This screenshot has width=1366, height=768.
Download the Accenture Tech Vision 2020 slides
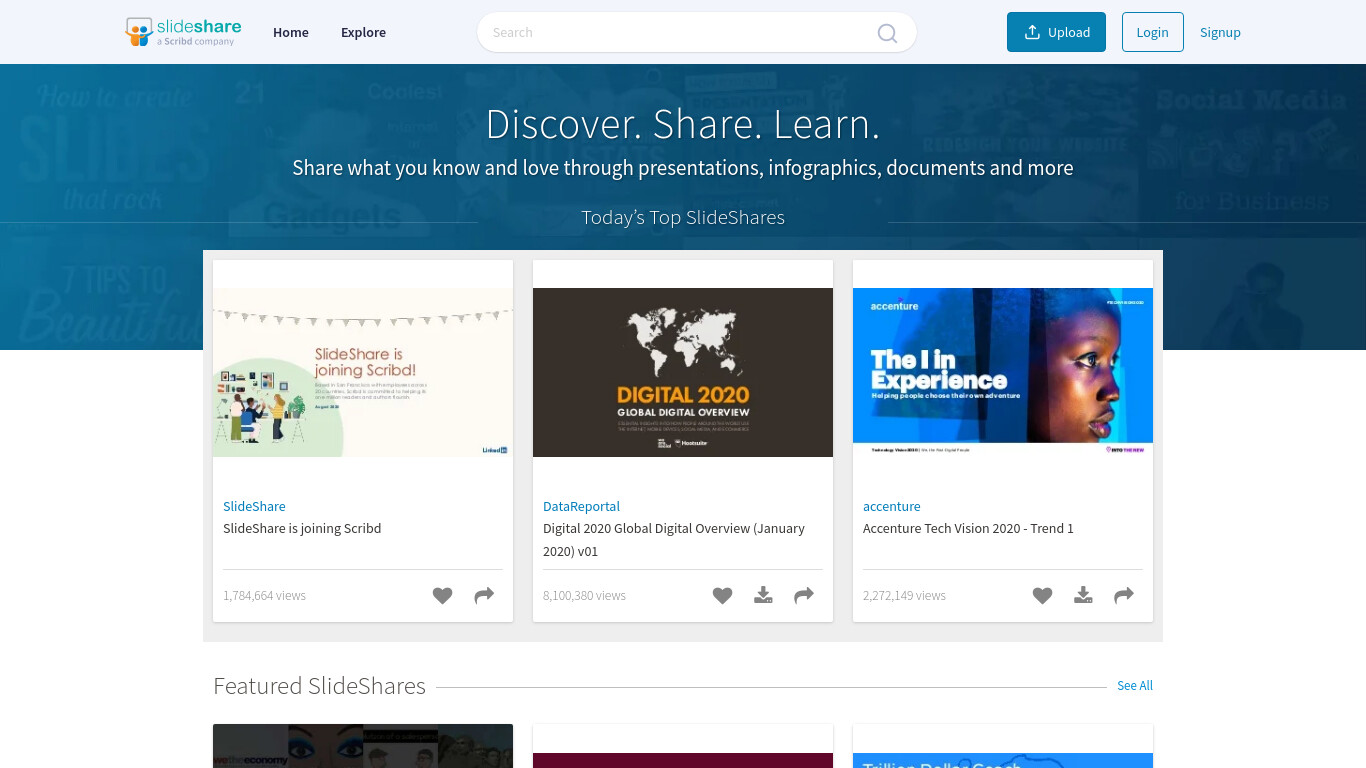pos(1083,596)
